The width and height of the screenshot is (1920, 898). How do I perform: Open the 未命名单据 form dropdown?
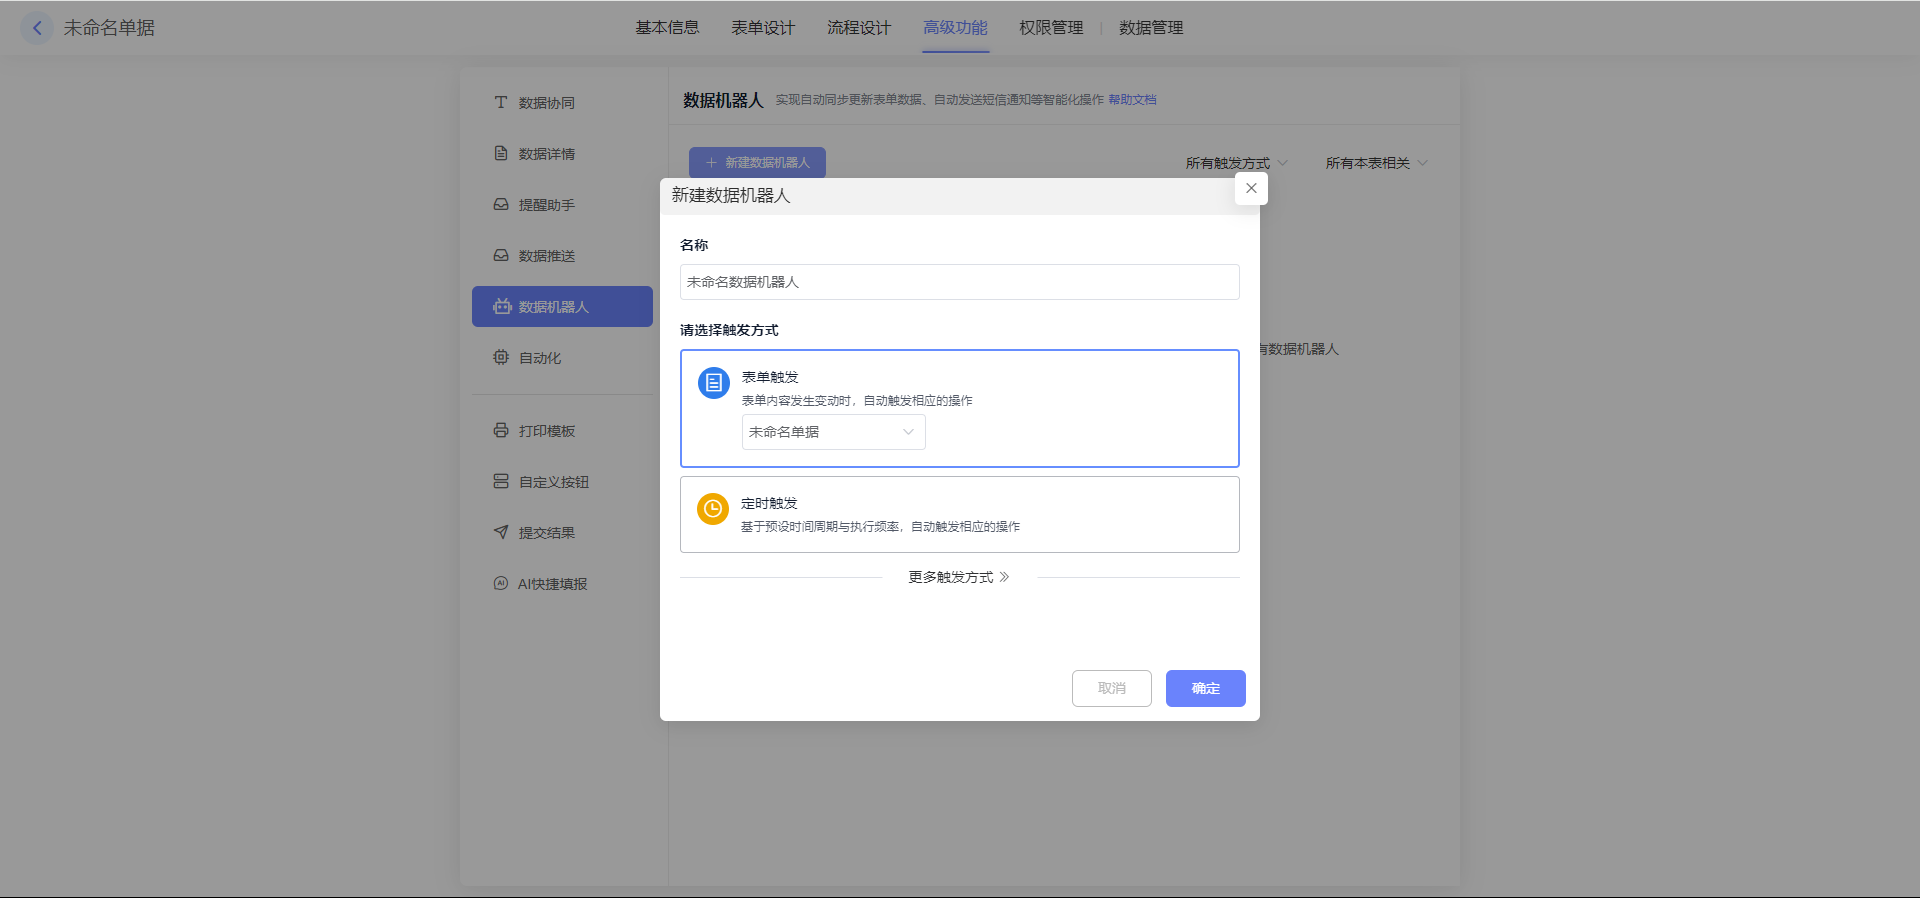833,432
